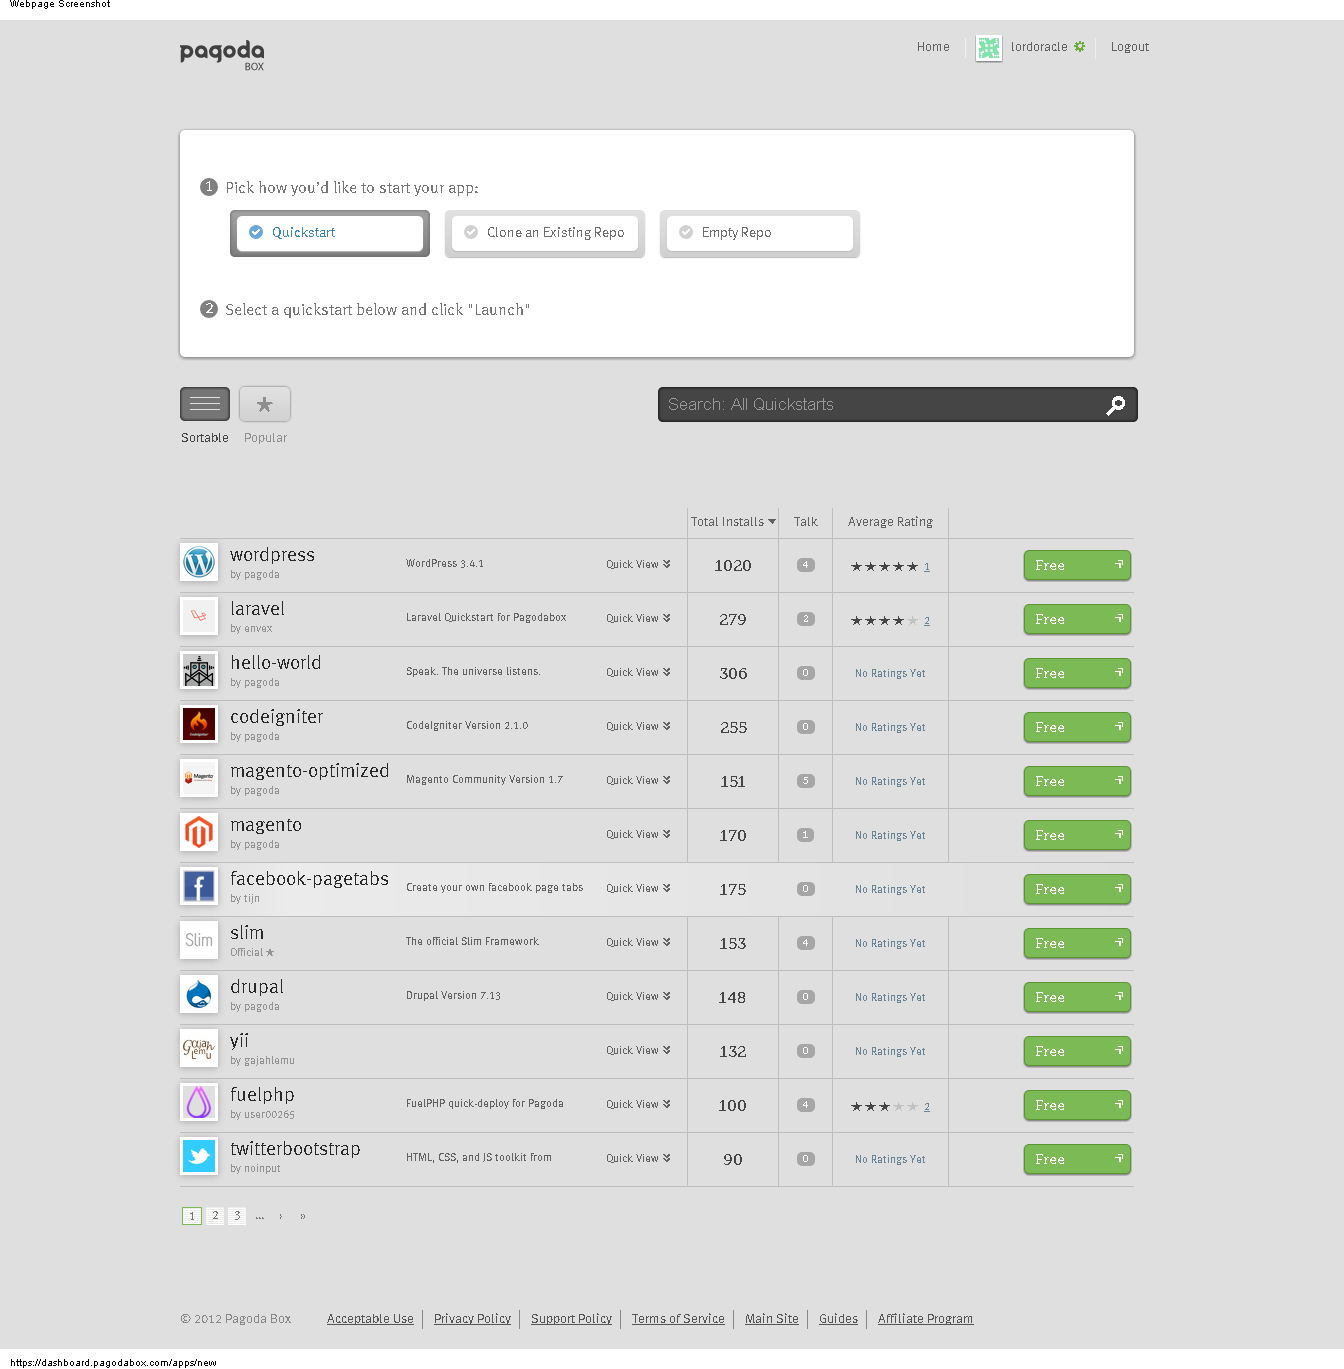Click the green gear next to lordoracle
The width and height of the screenshot is (1344, 1369).
[1079, 47]
